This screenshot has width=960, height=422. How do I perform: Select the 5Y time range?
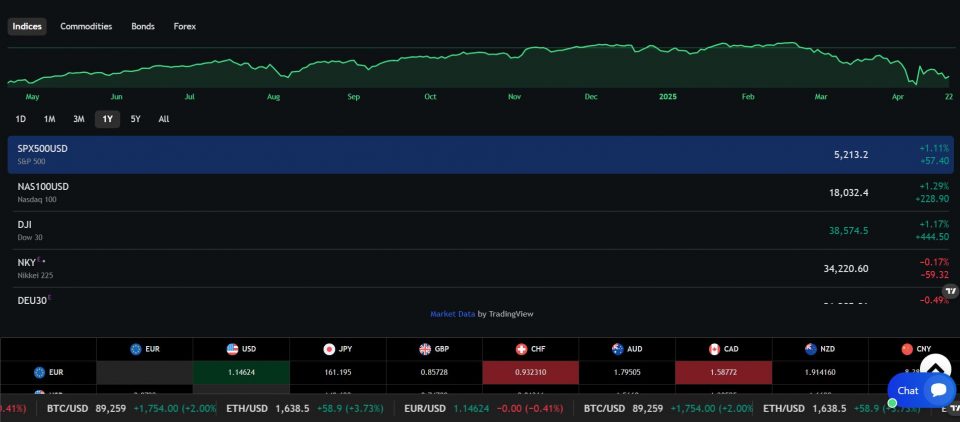point(136,119)
